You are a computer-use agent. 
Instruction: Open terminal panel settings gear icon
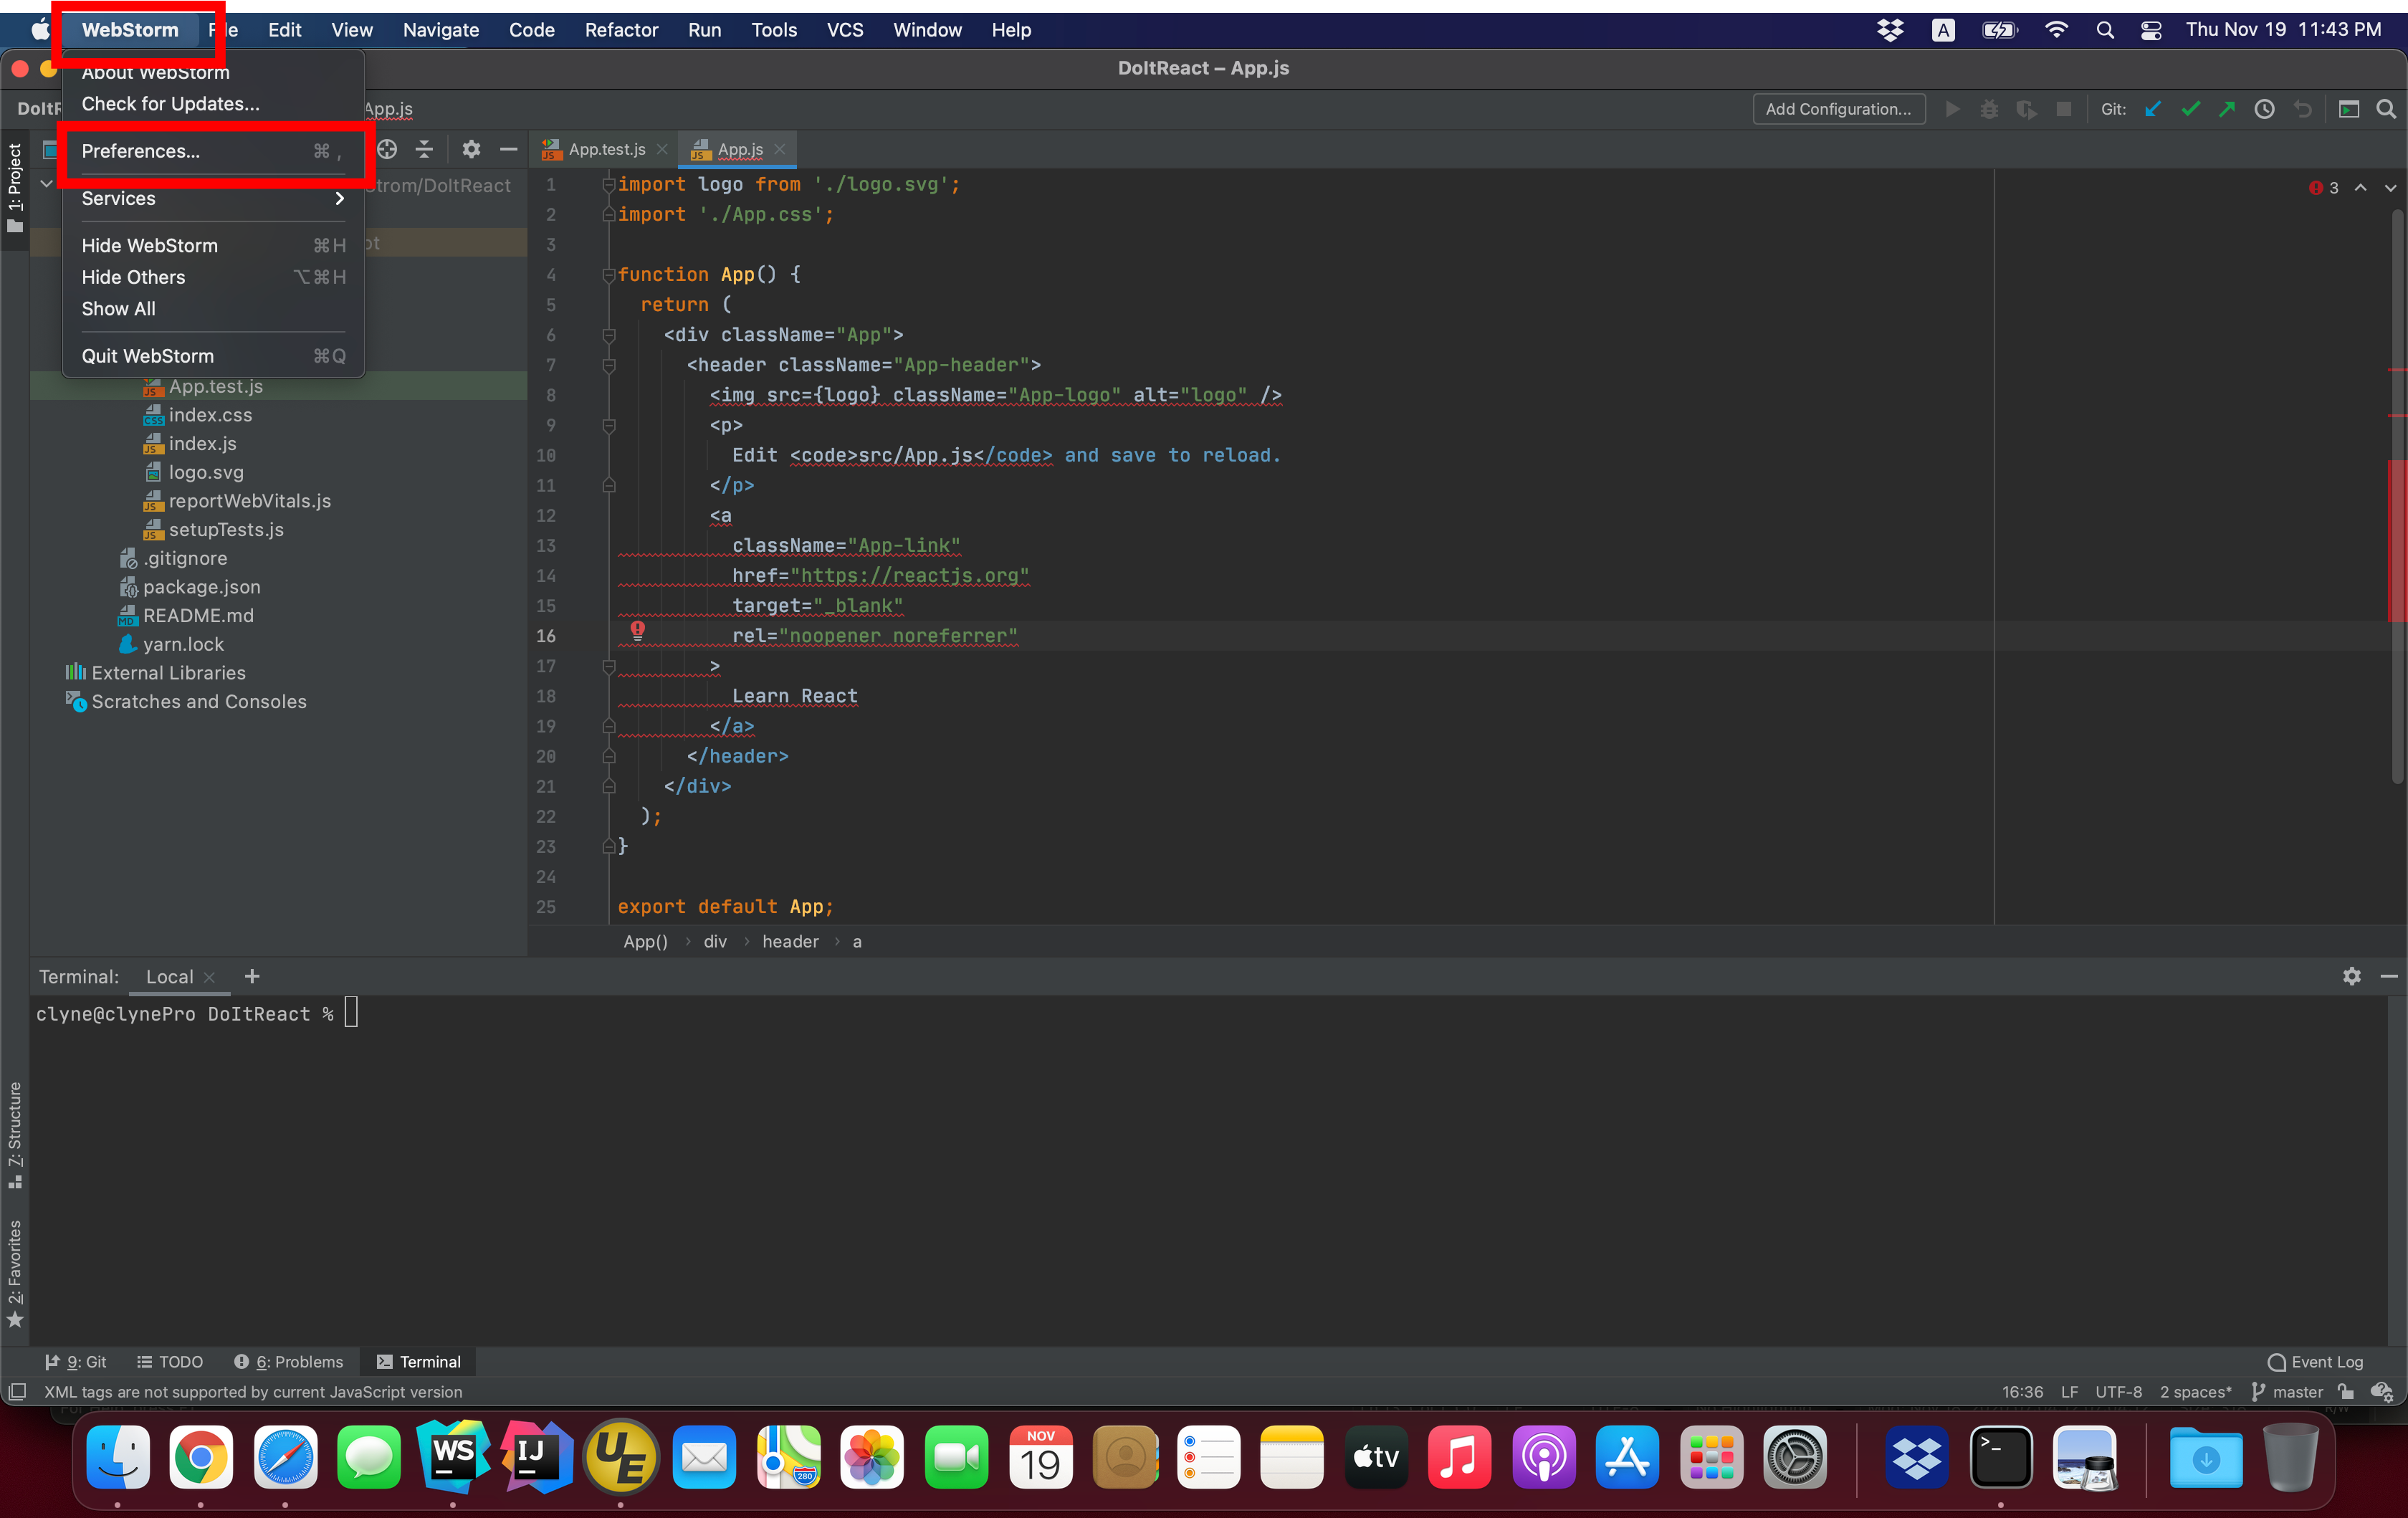click(x=2352, y=976)
